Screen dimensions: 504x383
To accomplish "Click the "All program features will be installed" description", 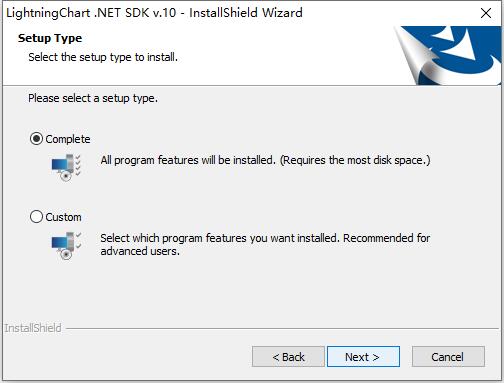I will coord(188,160).
